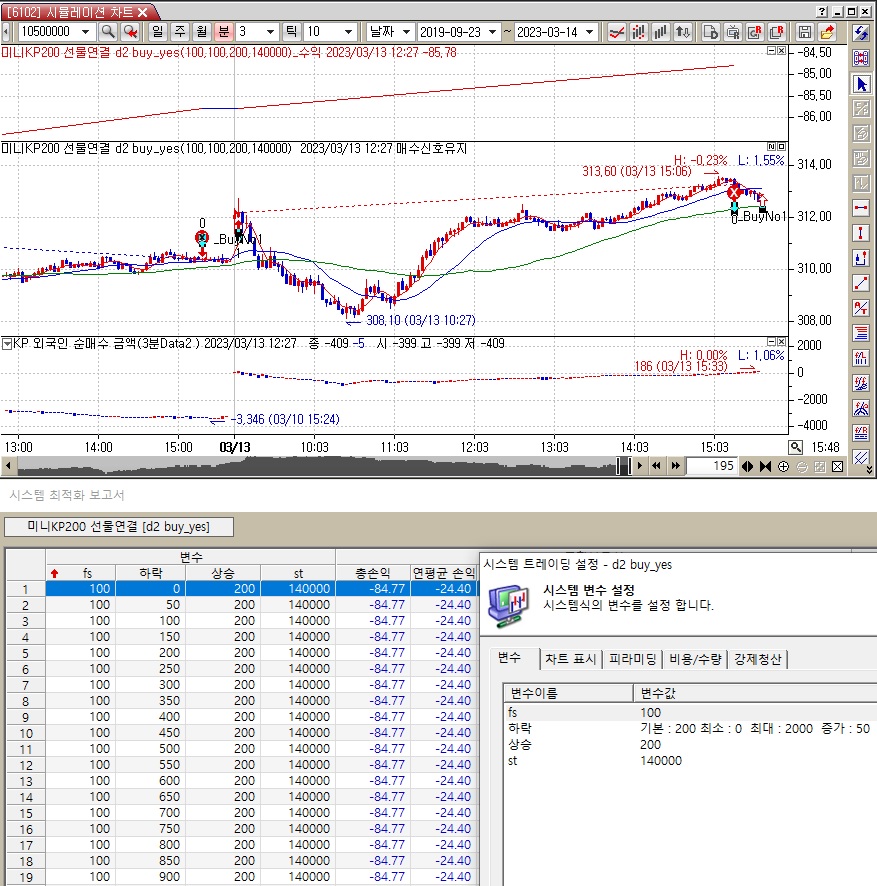Open the symbol code 10500000 dropdown
This screenshot has height=886, width=877.
point(85,32)
